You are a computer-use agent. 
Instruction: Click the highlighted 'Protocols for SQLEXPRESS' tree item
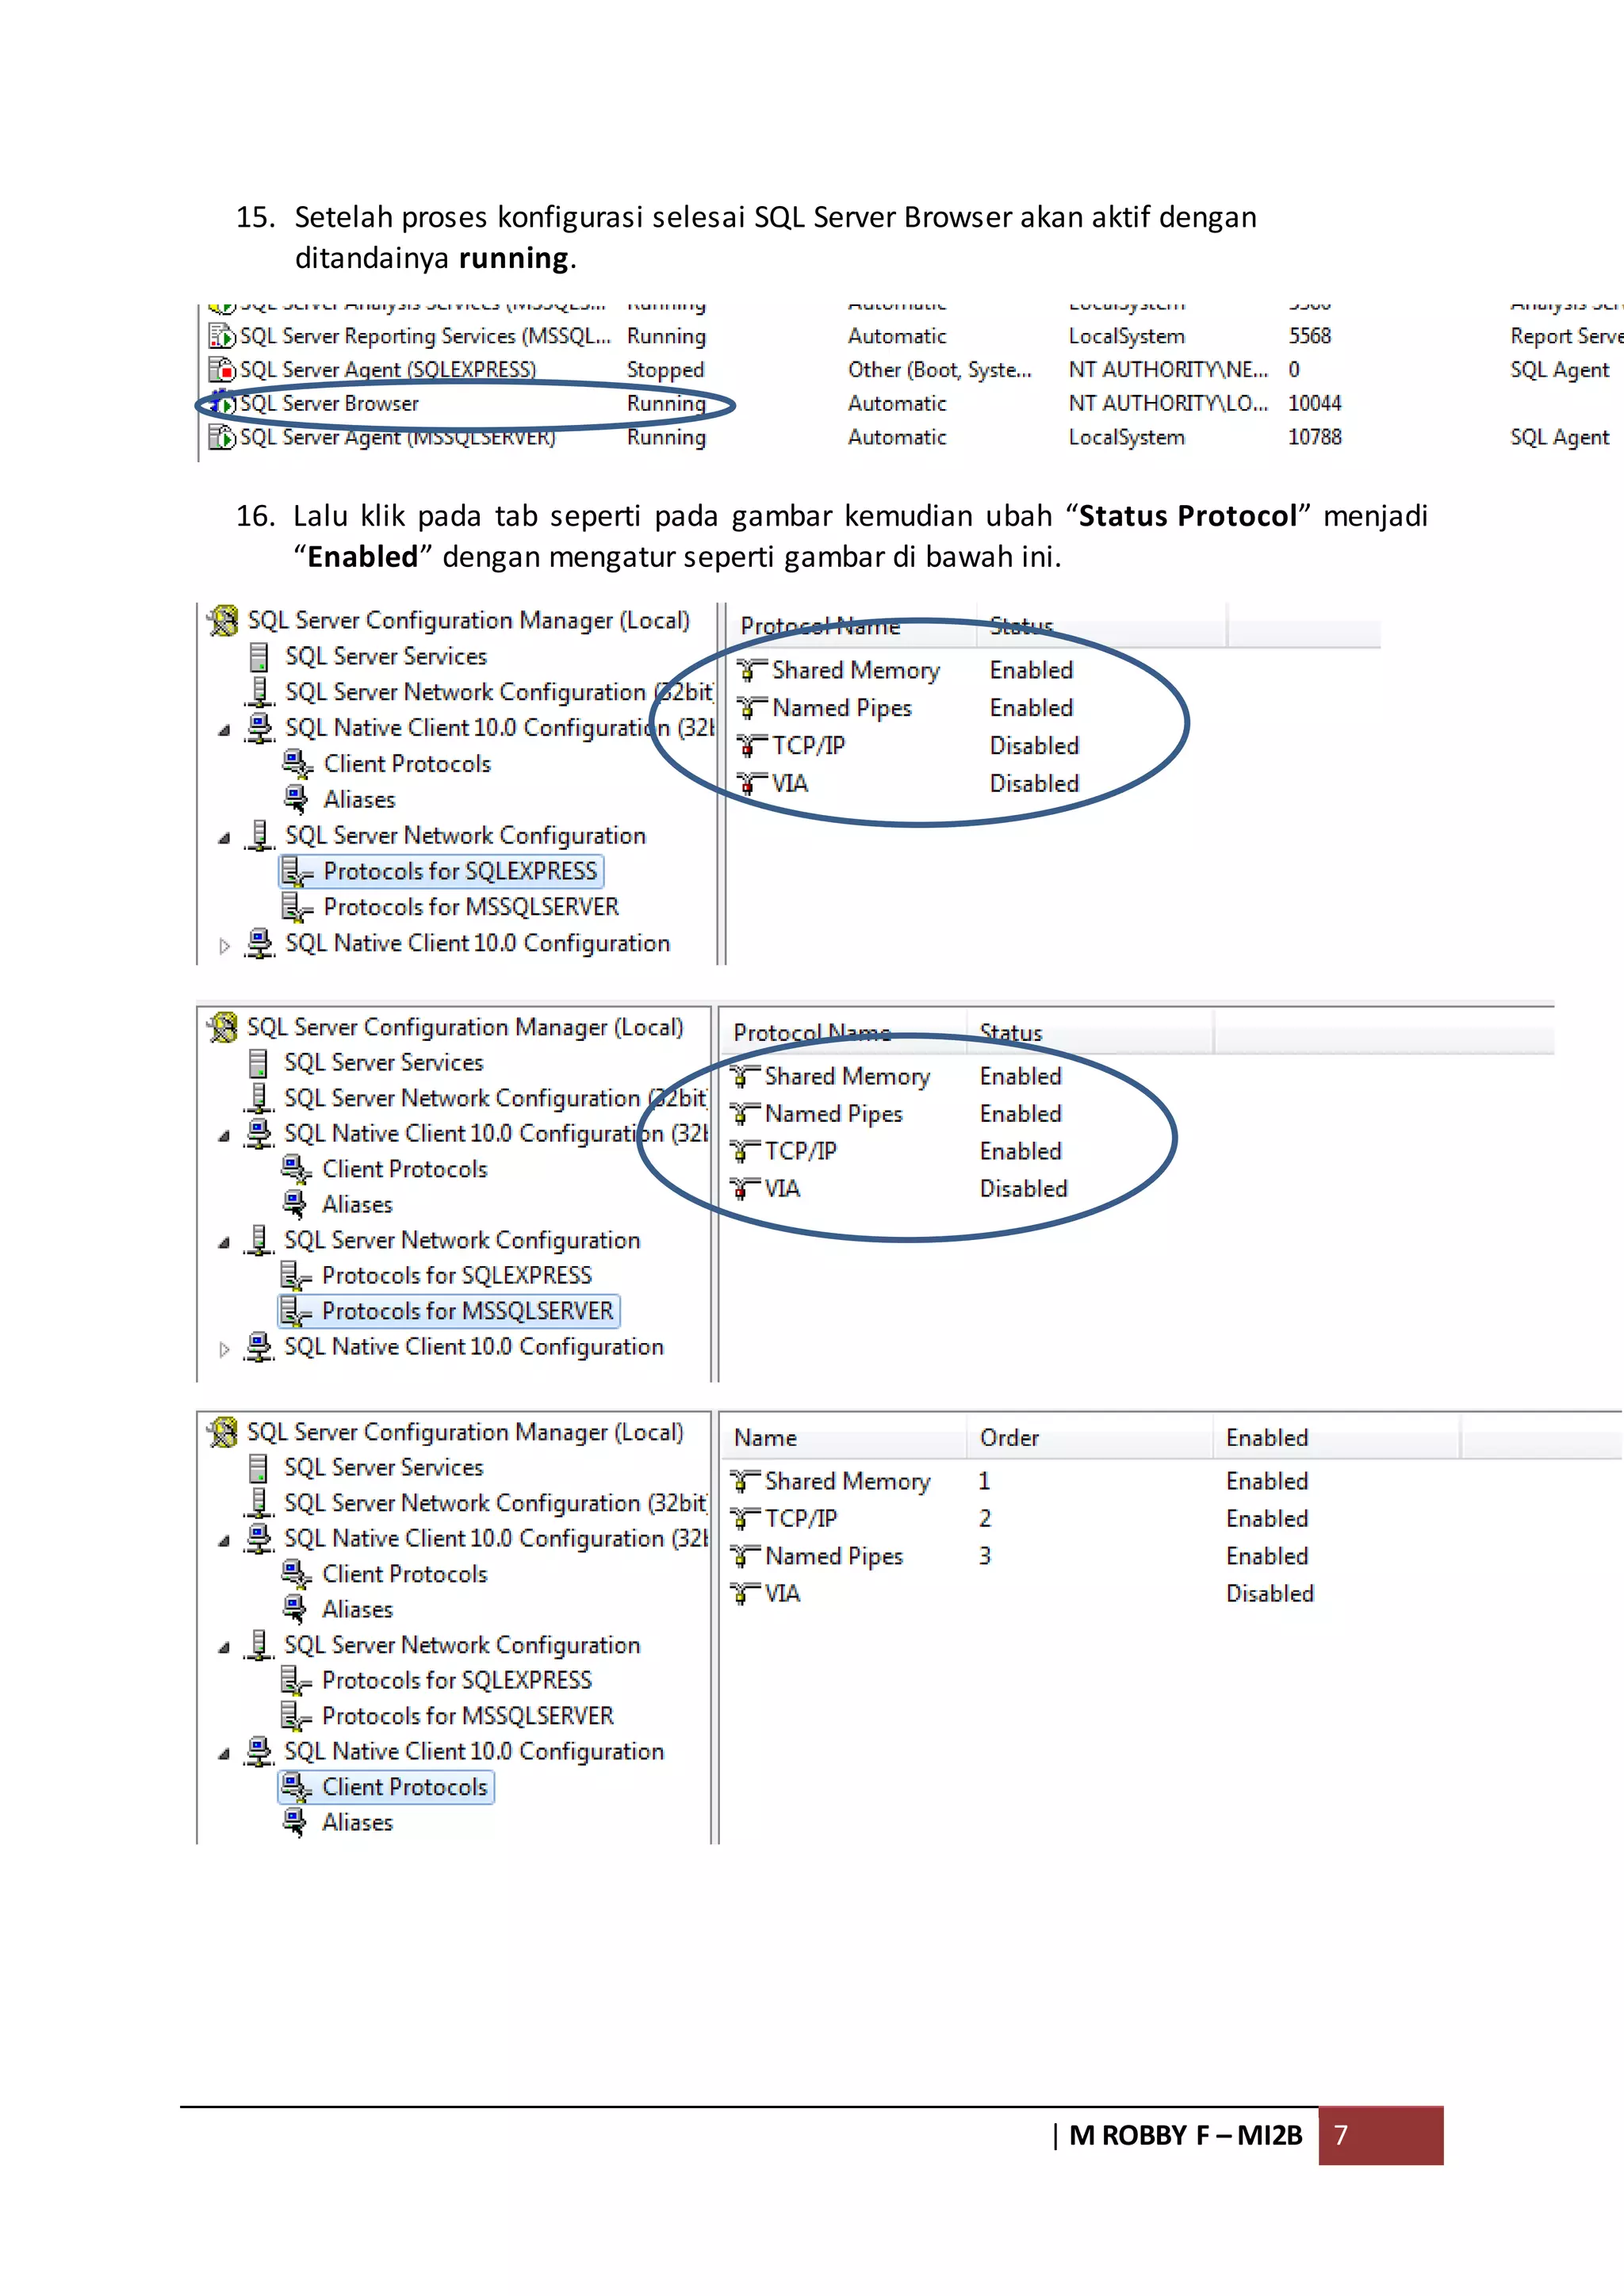coord(441,872)
